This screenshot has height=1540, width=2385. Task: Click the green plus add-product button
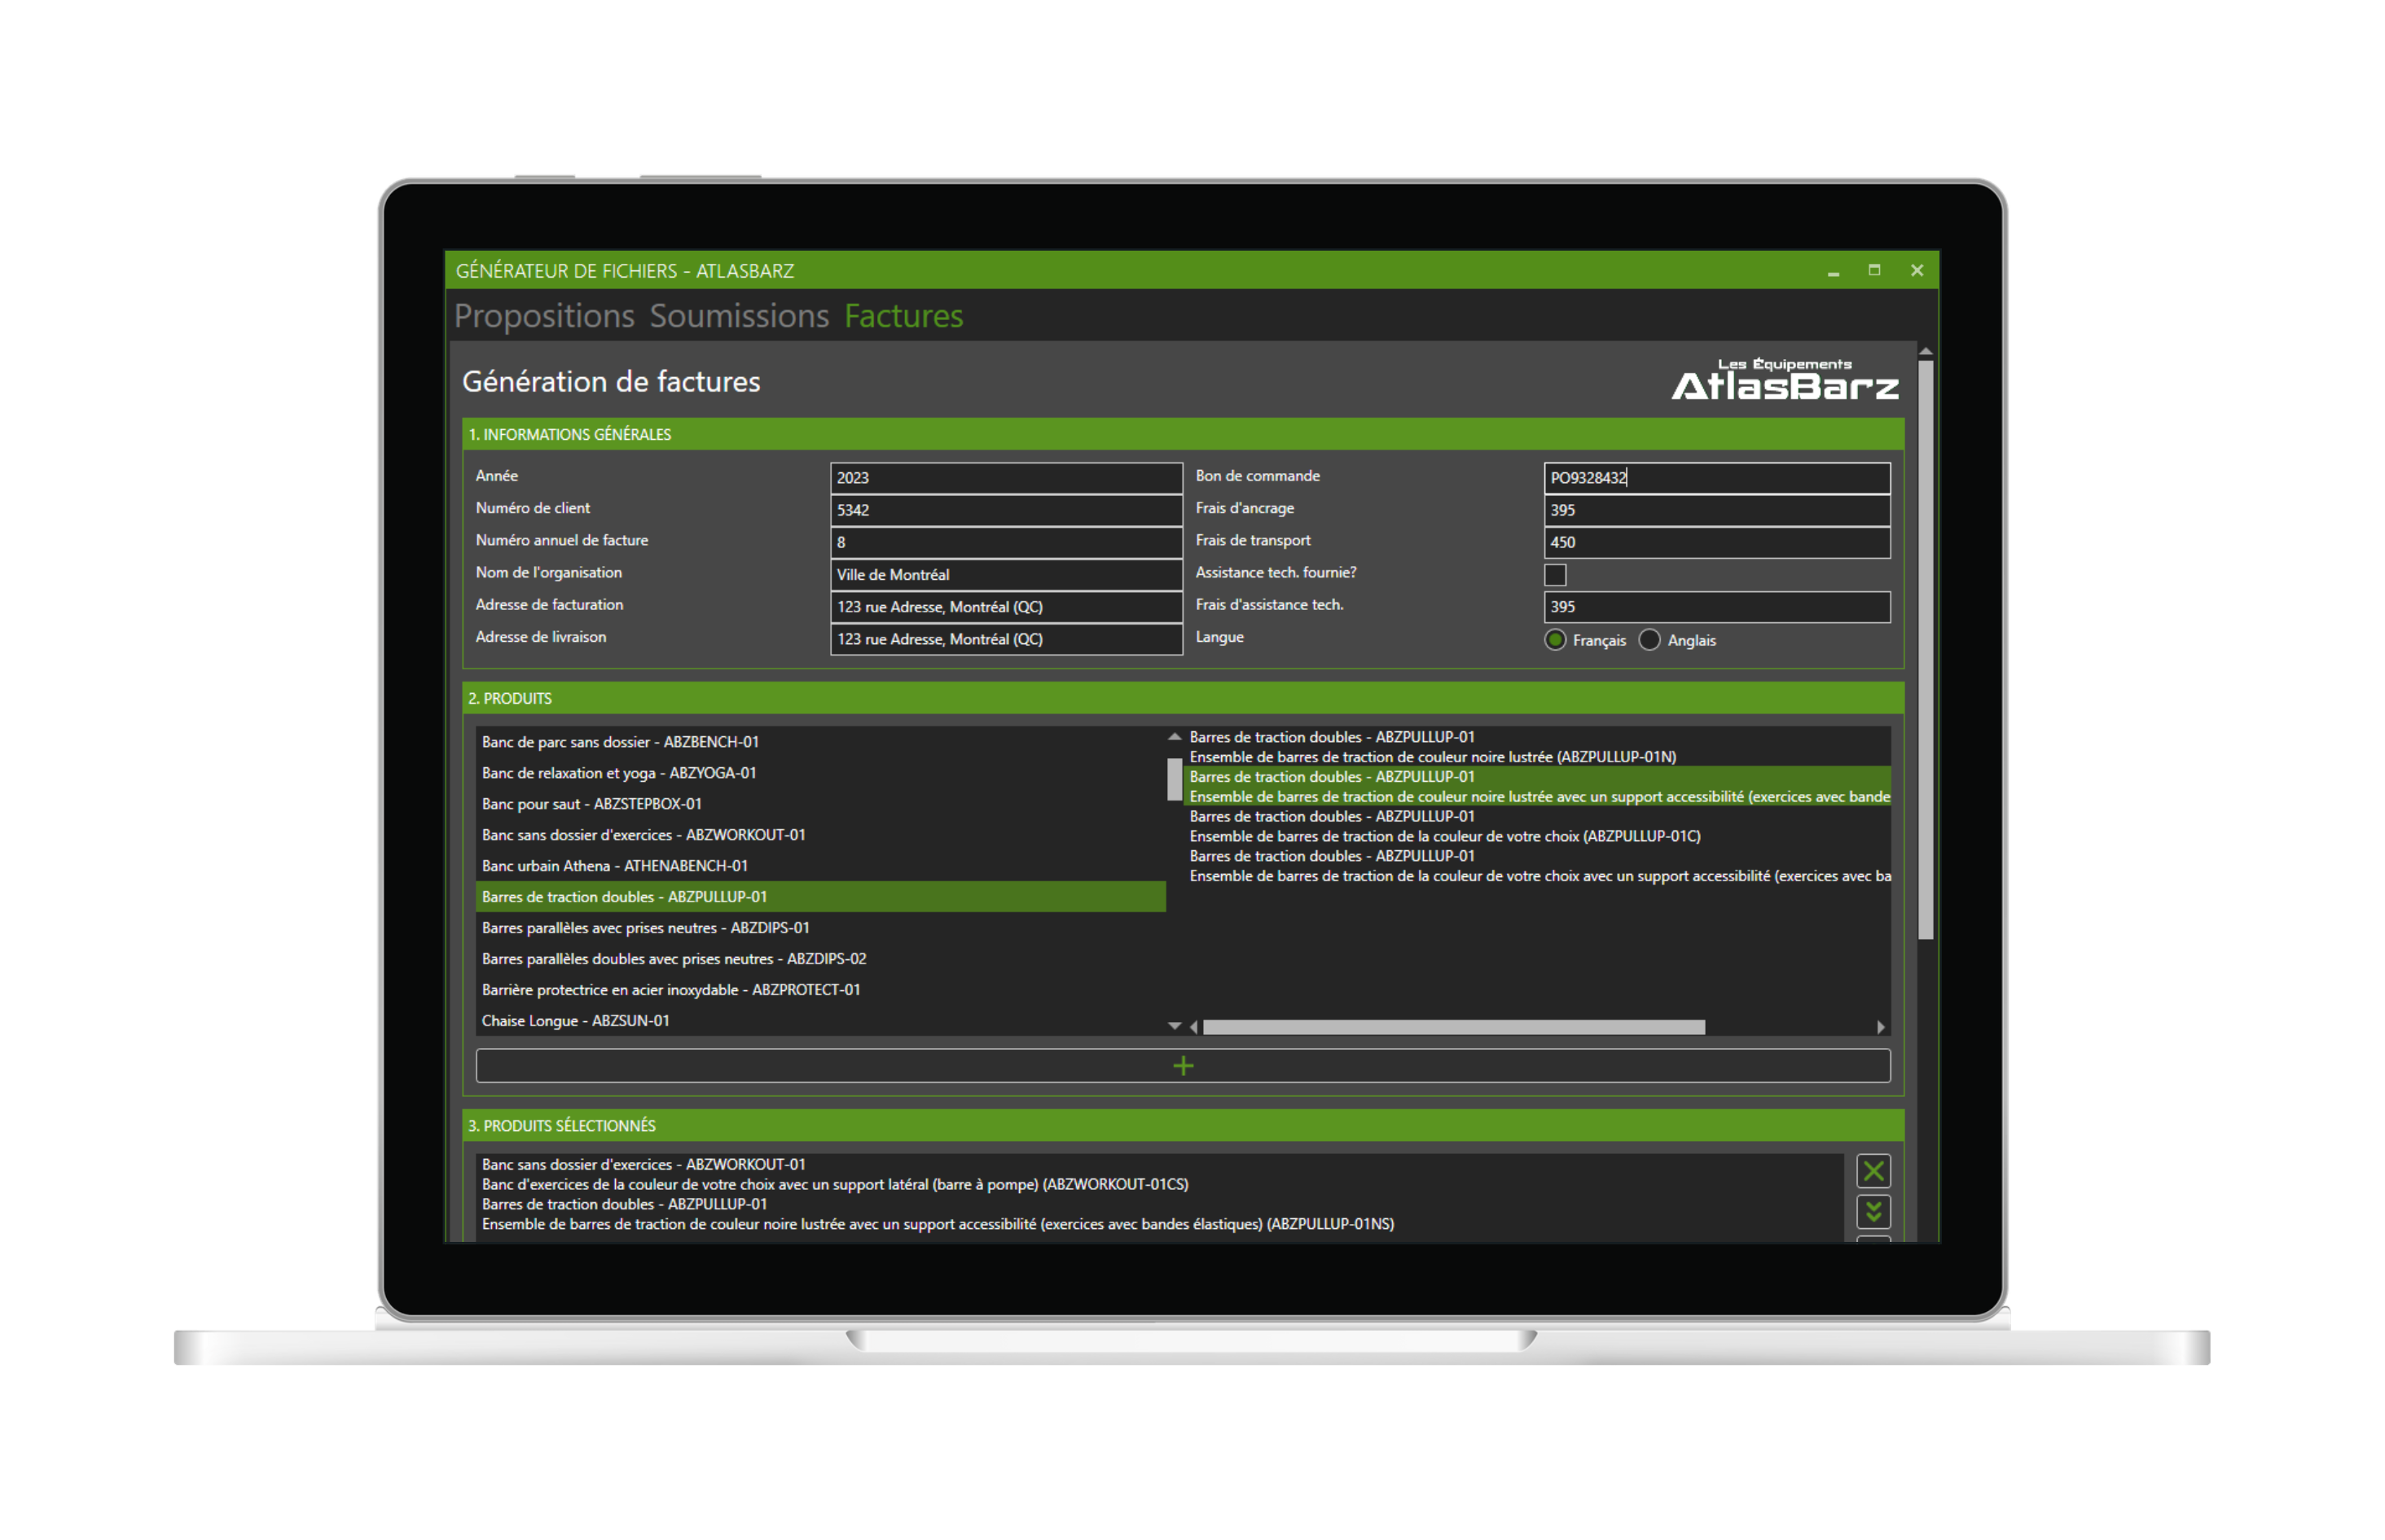[x=1182, y=1066]
